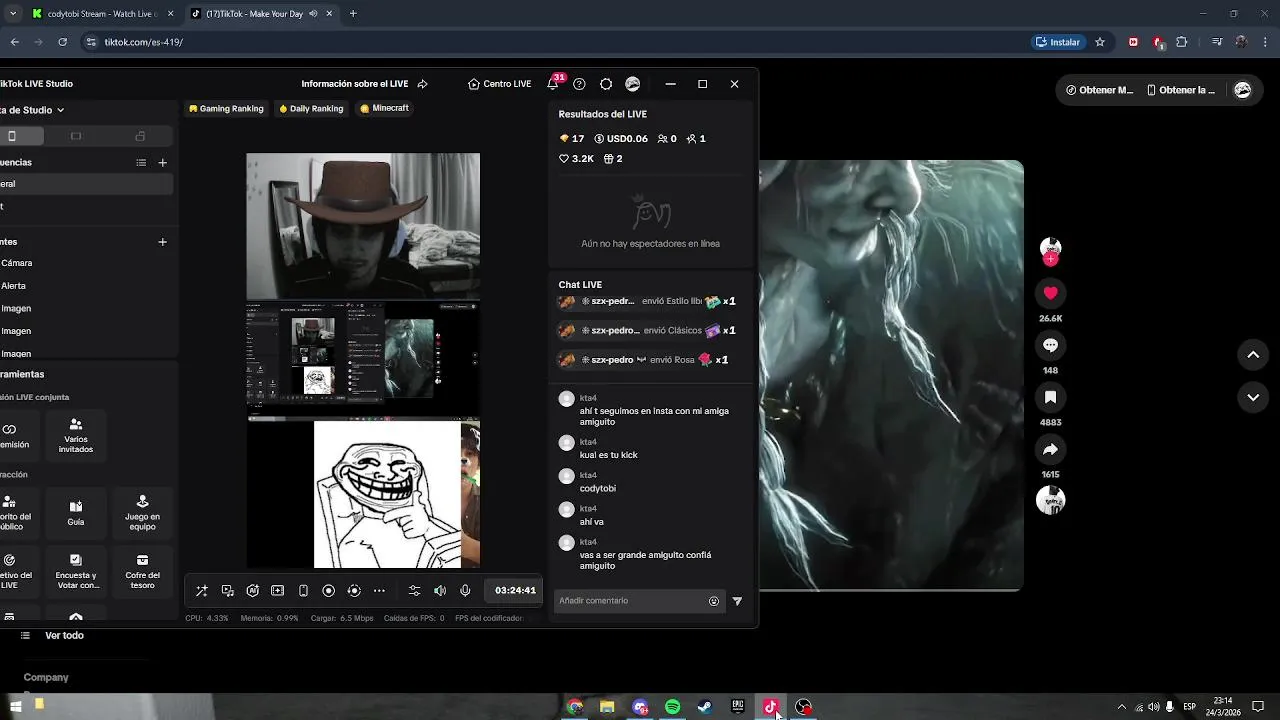Switch to dual layout mode

140,136
